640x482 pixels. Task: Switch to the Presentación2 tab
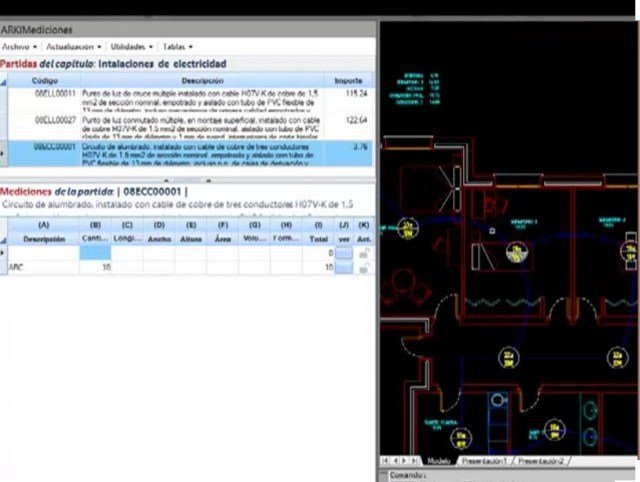click(541, 461)
